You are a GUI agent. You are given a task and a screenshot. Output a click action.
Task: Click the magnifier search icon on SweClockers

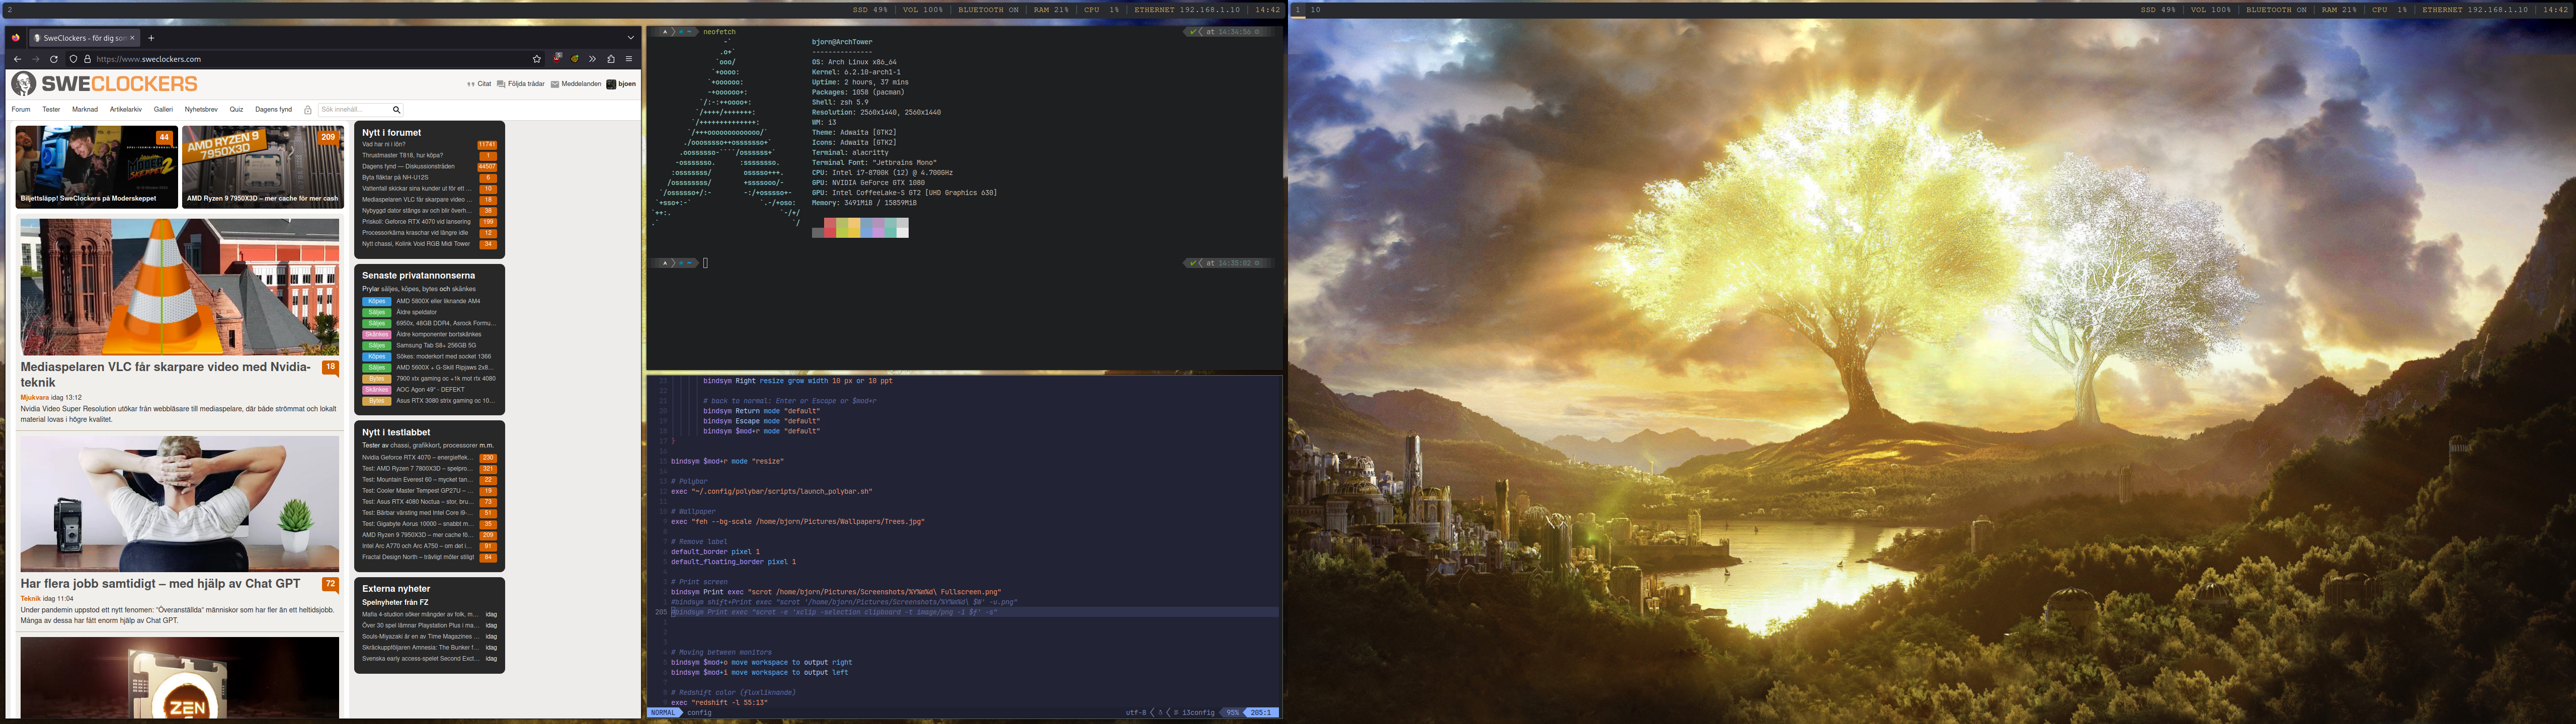pyautogui.click(x=396, y=110)
